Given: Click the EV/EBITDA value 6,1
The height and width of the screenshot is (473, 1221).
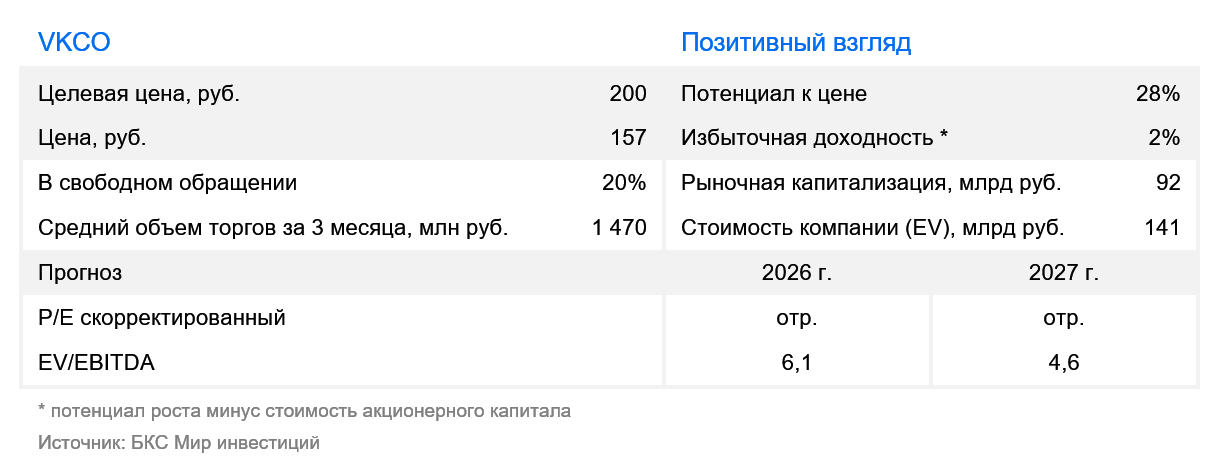Looking at the screenshot, I should [797, 363].
